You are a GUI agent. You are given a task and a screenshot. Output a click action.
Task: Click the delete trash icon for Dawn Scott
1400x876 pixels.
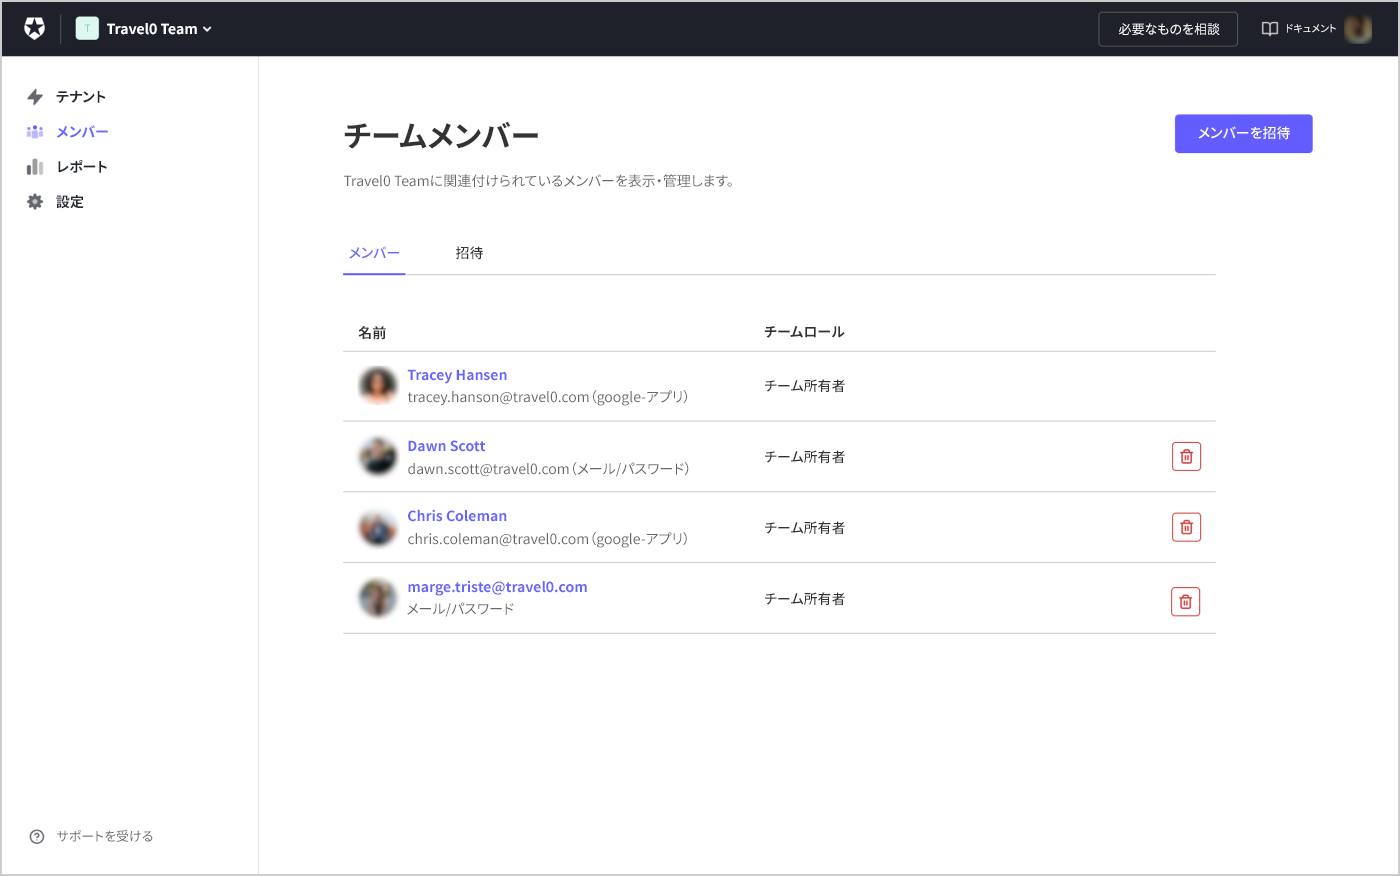pyautogui.click(x=1186, y=456)
